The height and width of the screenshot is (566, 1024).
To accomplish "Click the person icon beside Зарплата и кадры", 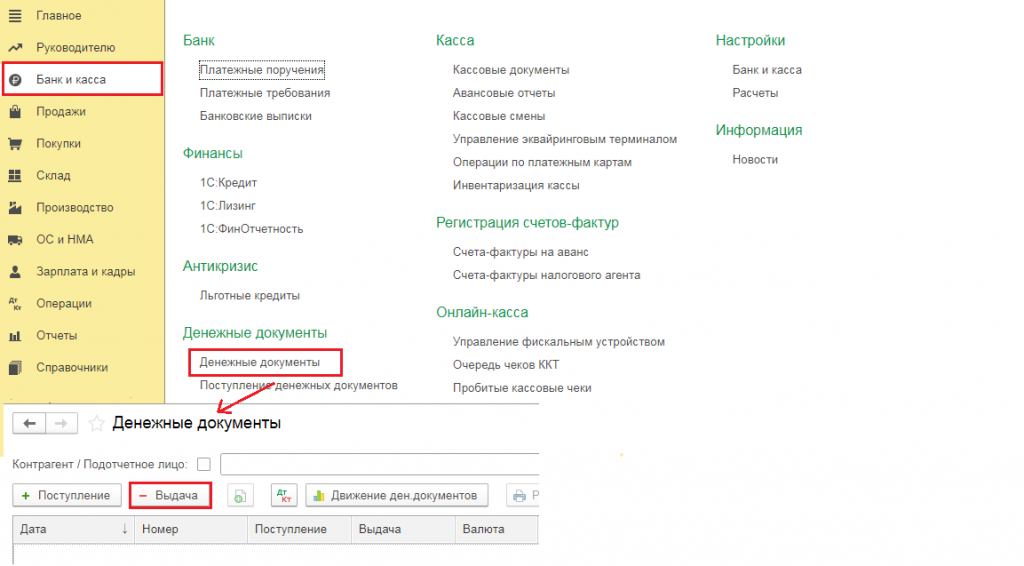I will click(15, 272).
